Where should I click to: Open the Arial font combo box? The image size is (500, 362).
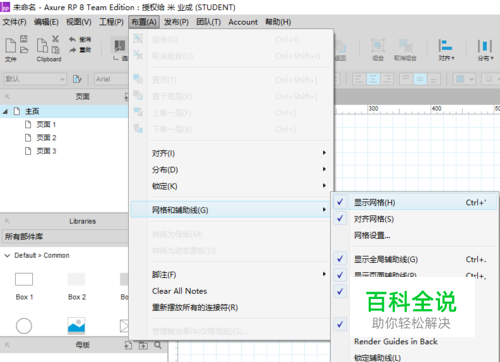[111, 79]
